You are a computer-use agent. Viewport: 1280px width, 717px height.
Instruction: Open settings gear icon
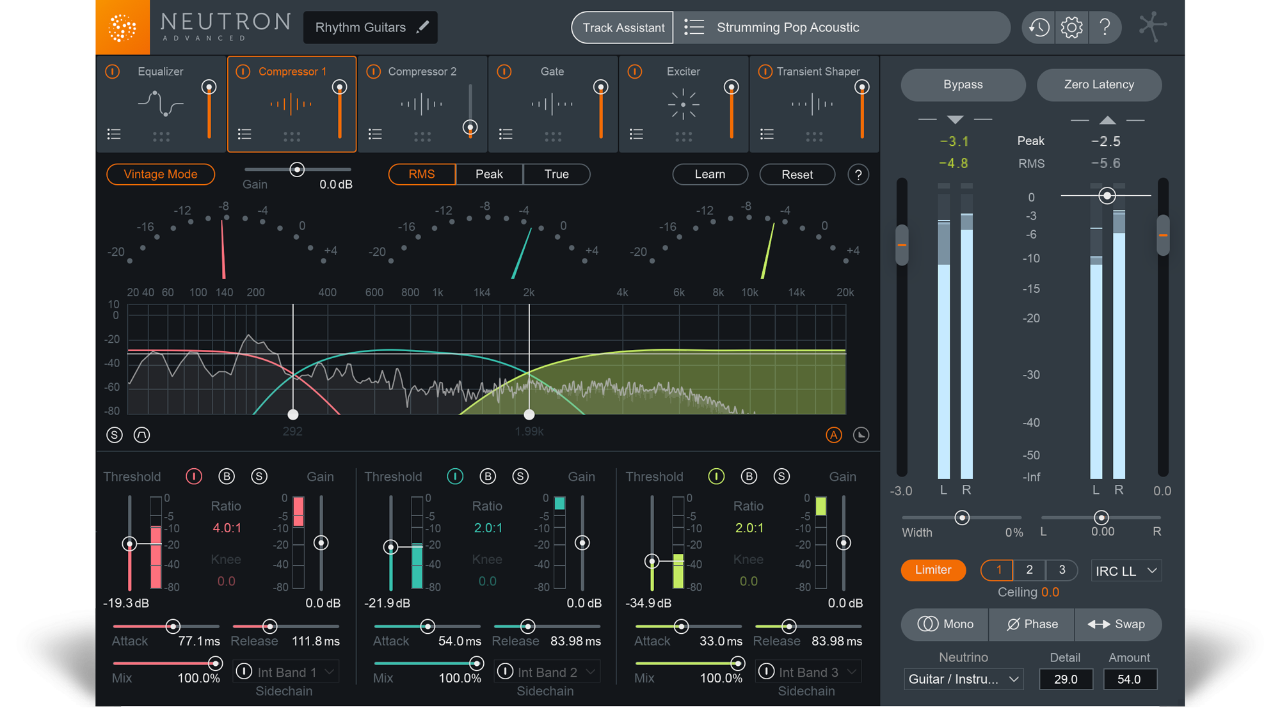point(1072,28)
